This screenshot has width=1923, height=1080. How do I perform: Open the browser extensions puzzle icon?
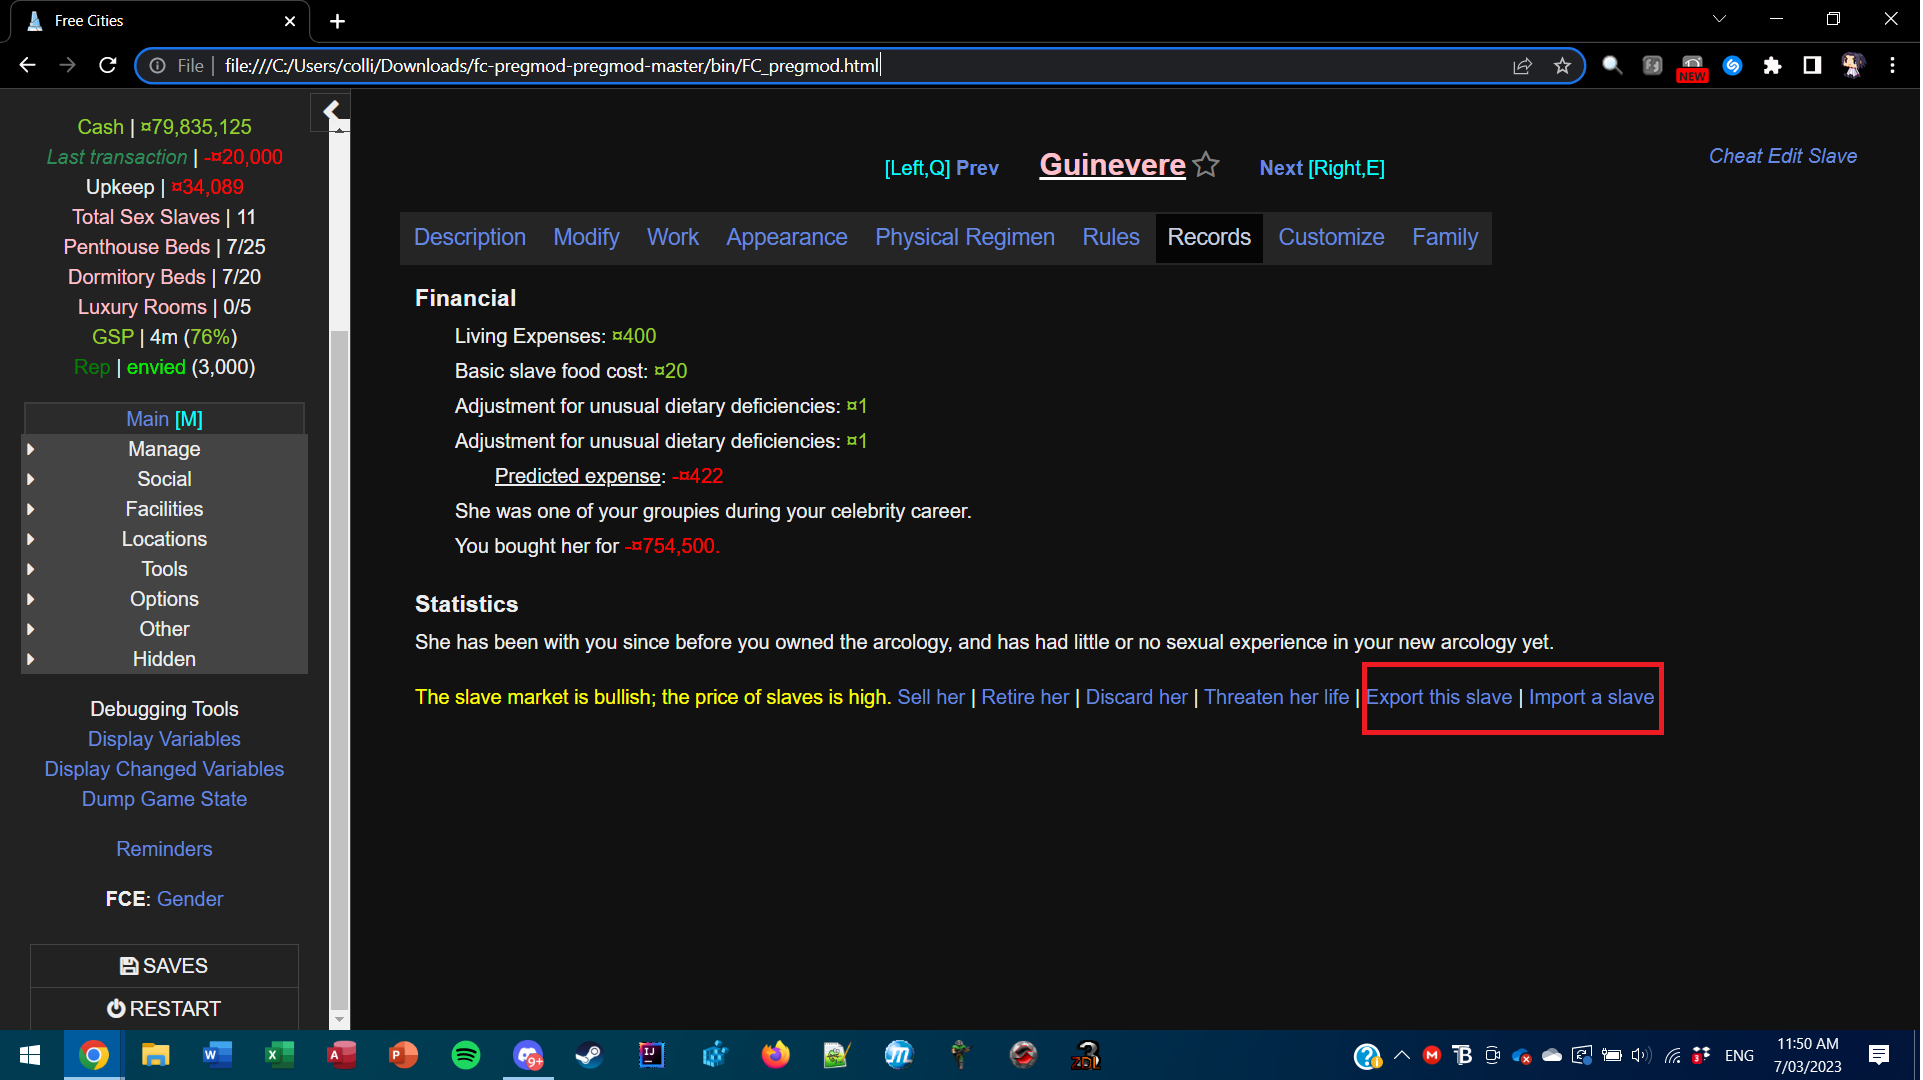coord(1772,66)
